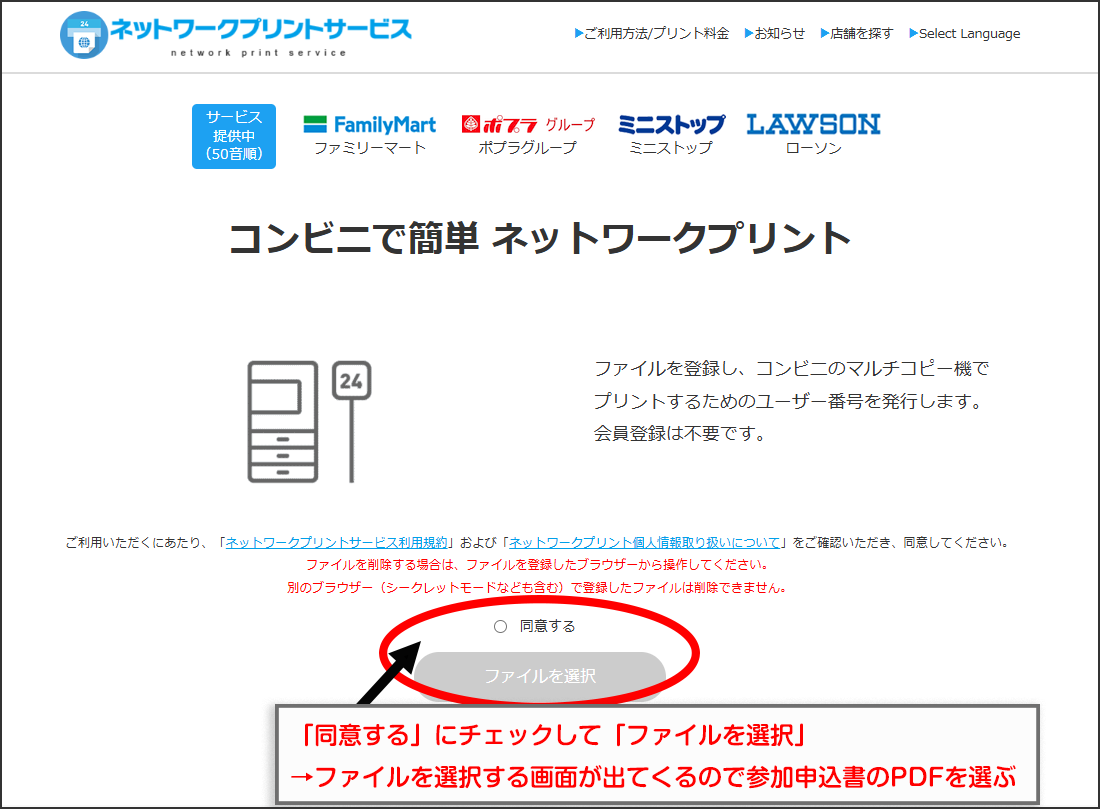Click the blue サービス提供中 badge
Viewport: 1100px width, 809px height.
coord(234,136)
